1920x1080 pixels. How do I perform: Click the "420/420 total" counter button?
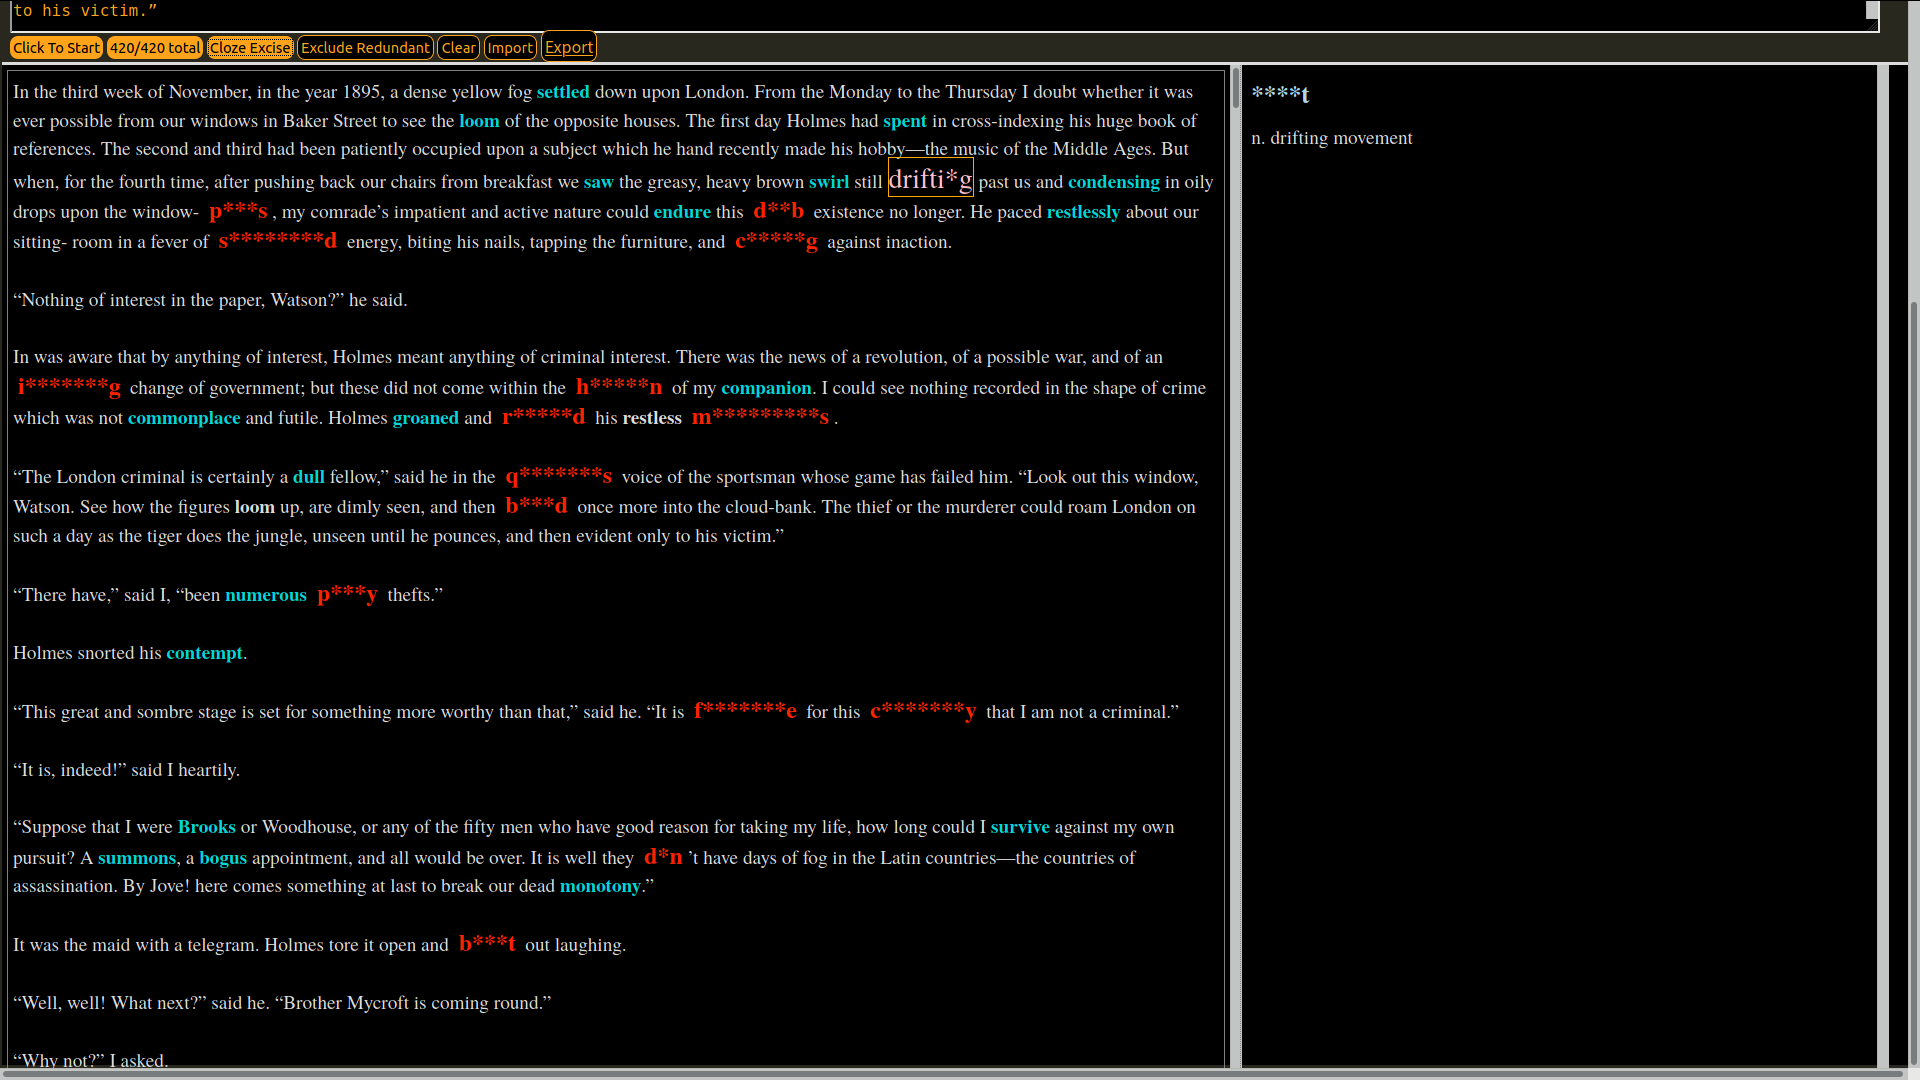pyautogui.click(x=155, y=48)
